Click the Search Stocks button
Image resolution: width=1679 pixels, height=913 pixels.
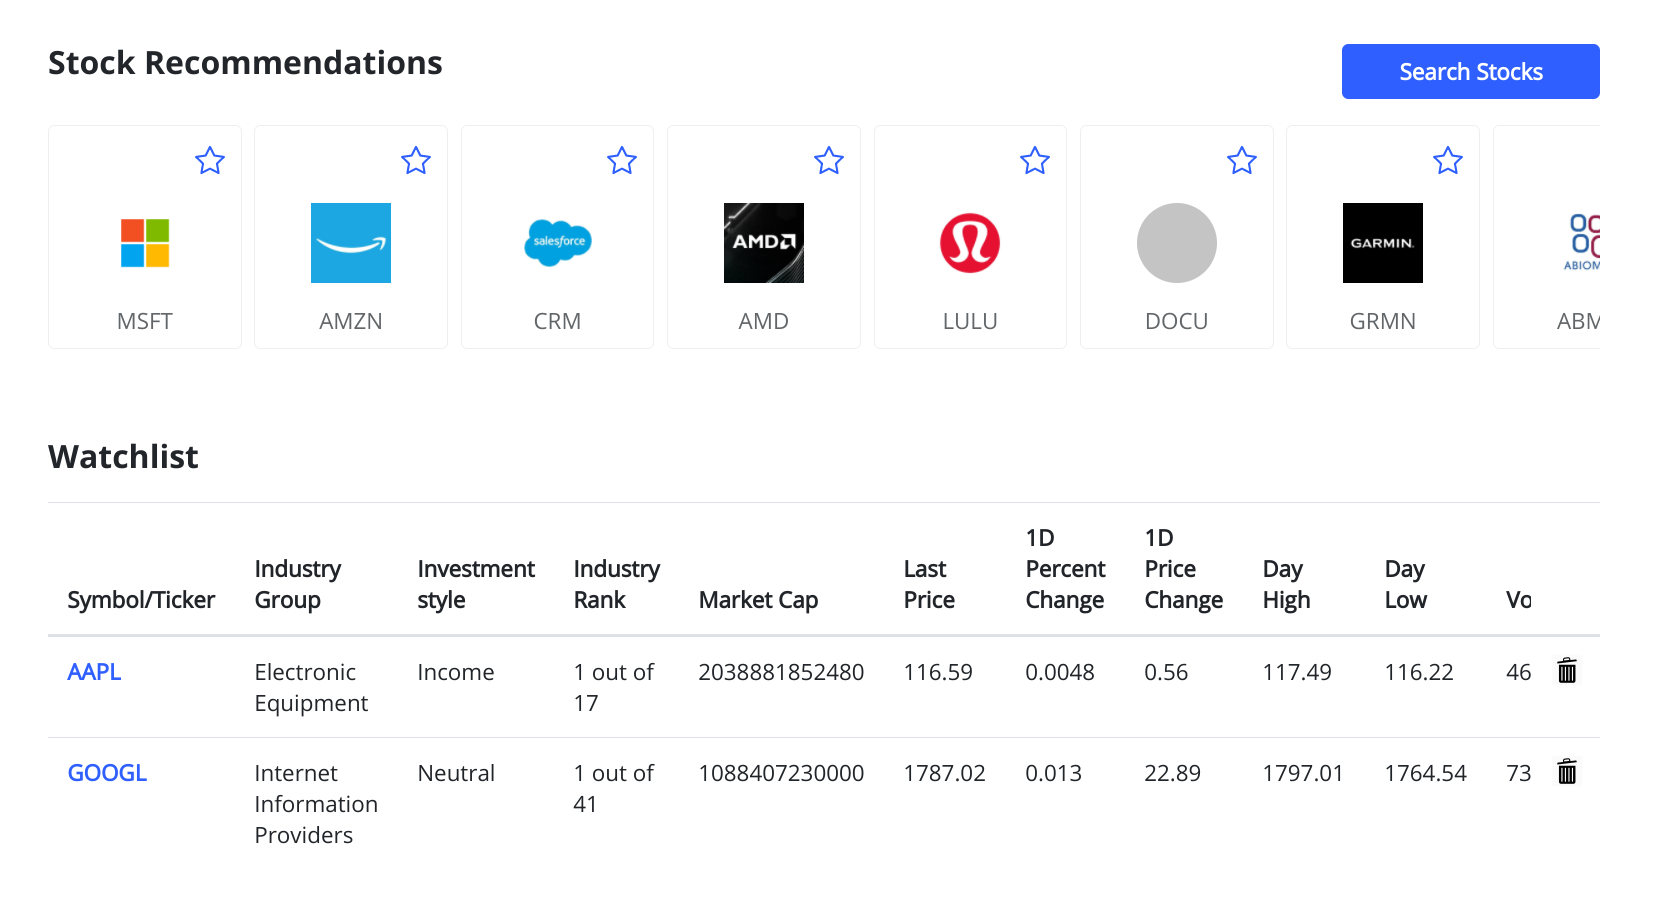click(1470, 71)
